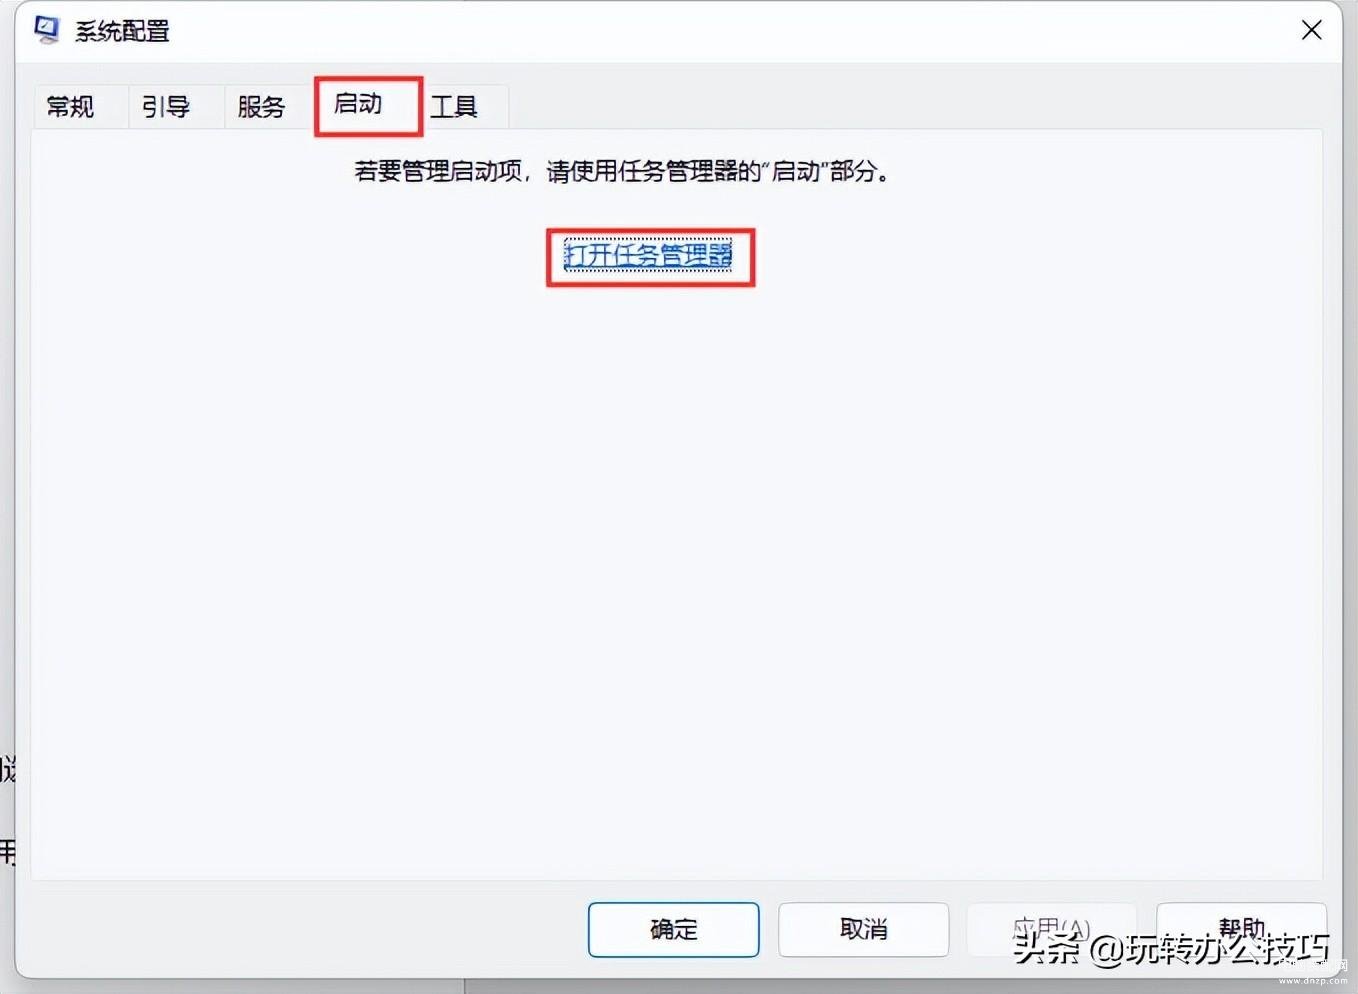
Task: Click the 若要管理启动项 instruction text
Action: pos(622,172)
